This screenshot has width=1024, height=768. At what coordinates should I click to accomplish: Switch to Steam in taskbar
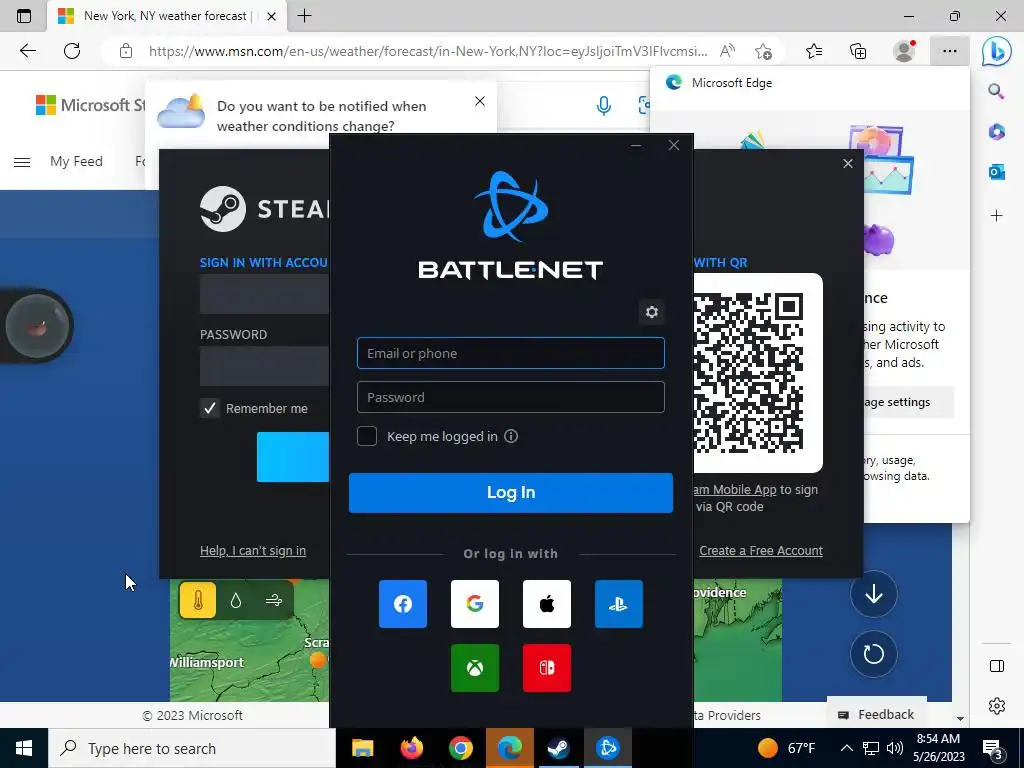coord(558,748)
